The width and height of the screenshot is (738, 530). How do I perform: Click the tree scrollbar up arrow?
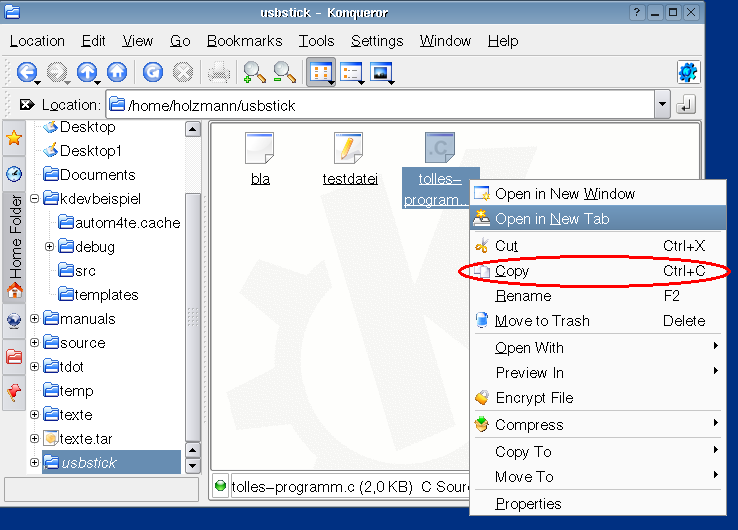[193, 129]
